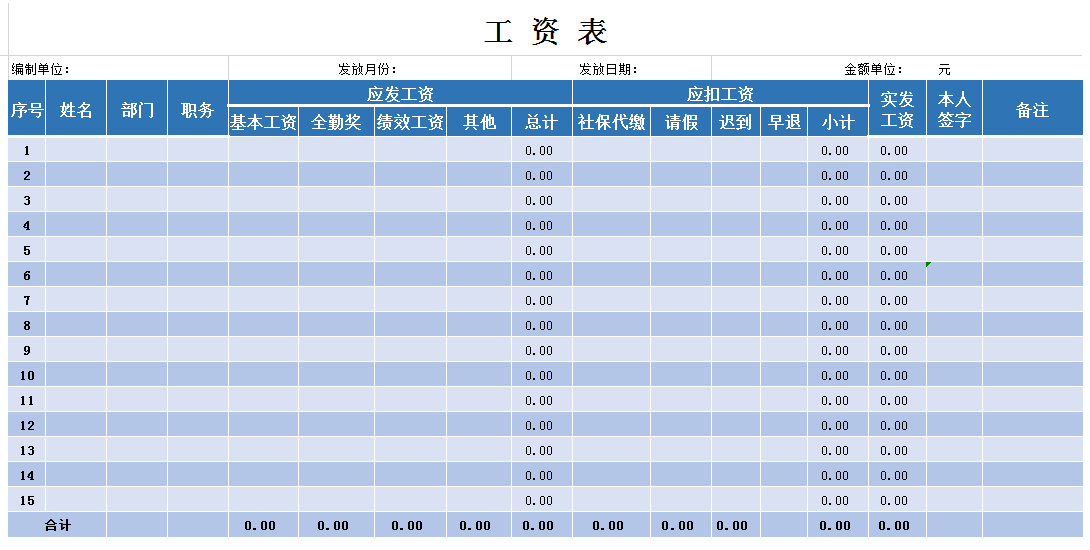Screen dimensions: 1090x550
Task: Select the 职务 column header
Action: point(198,108)
